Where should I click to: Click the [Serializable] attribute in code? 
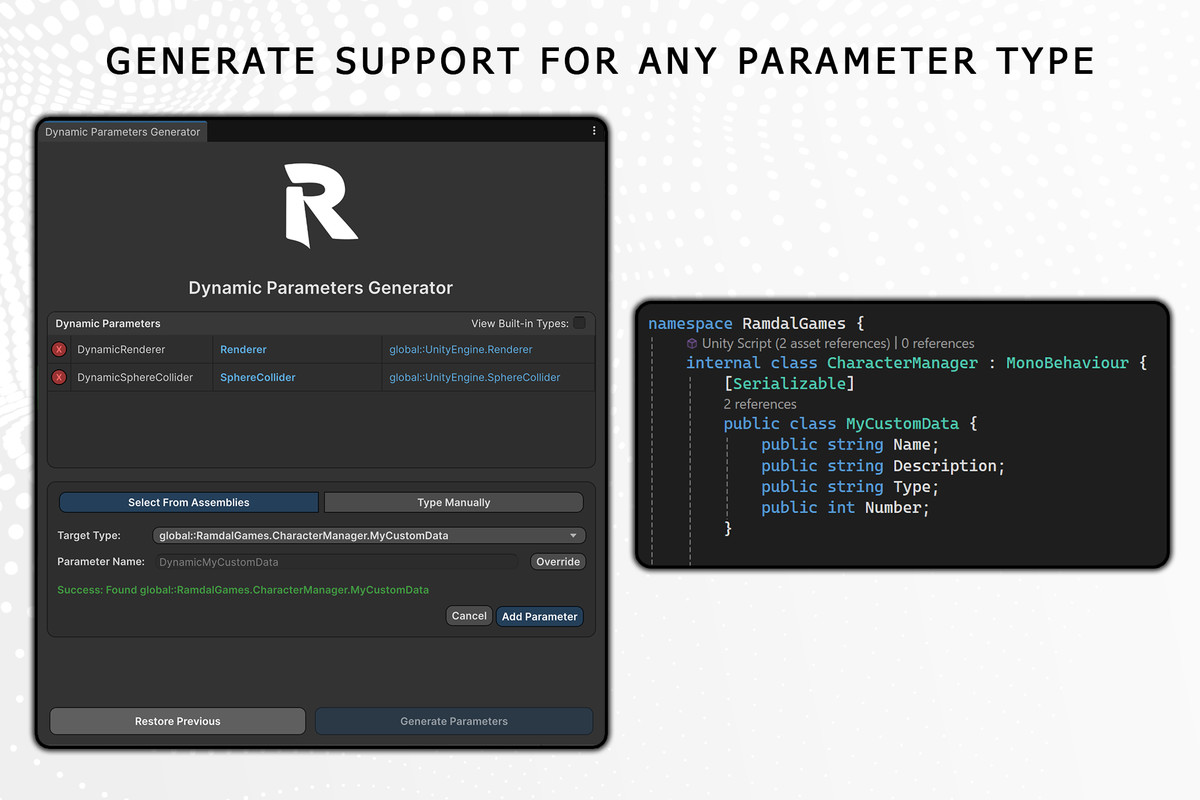[x=789, y=384]
